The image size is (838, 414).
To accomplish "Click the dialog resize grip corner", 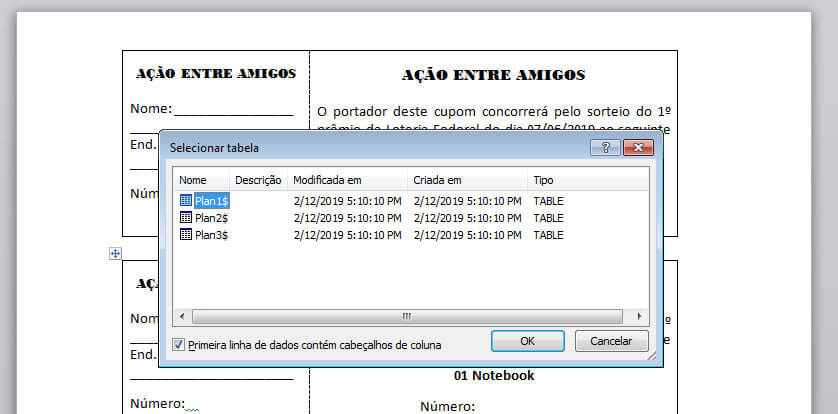I will tap(654, 358).
